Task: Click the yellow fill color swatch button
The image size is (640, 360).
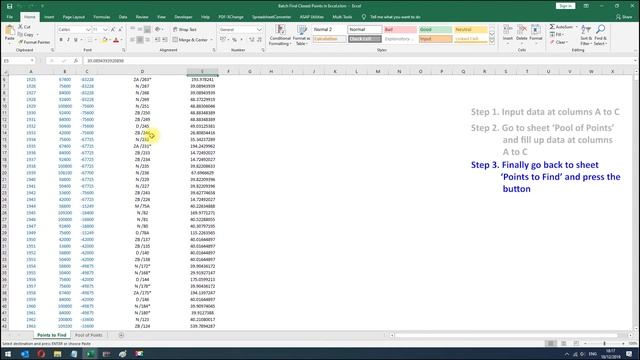Action: pos(104,40)
